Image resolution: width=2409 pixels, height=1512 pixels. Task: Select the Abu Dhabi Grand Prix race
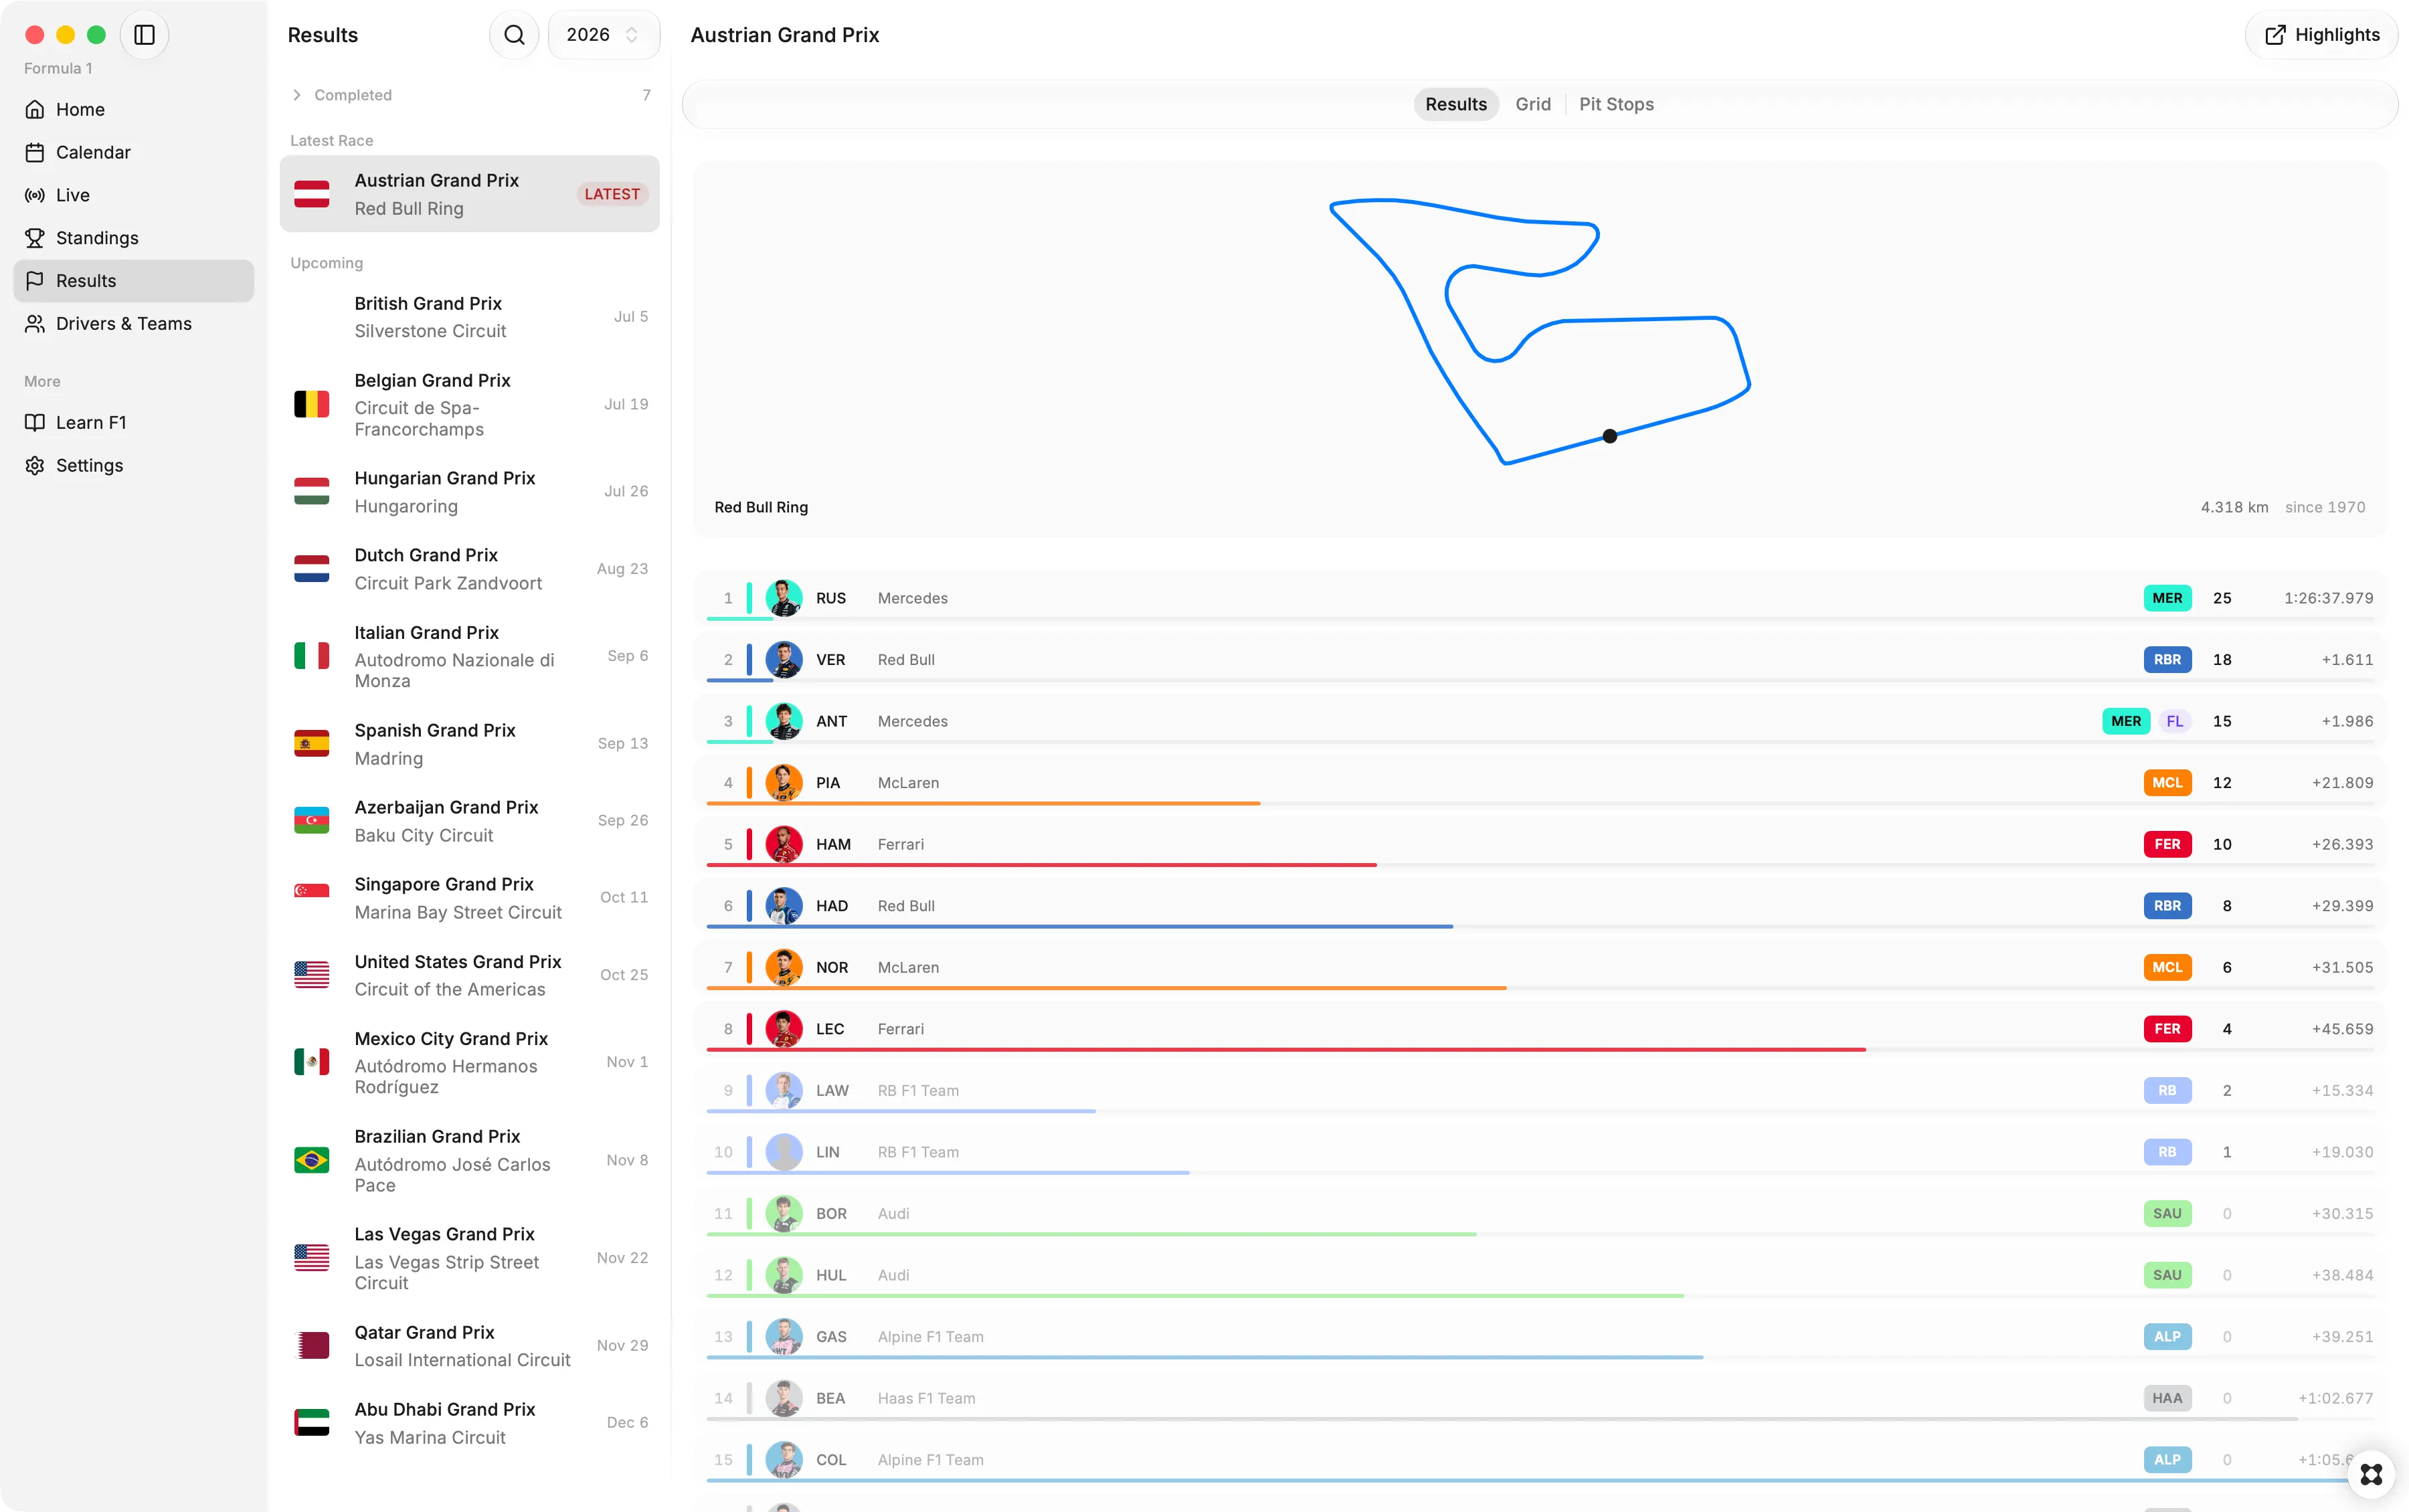tap(469, 1423)
